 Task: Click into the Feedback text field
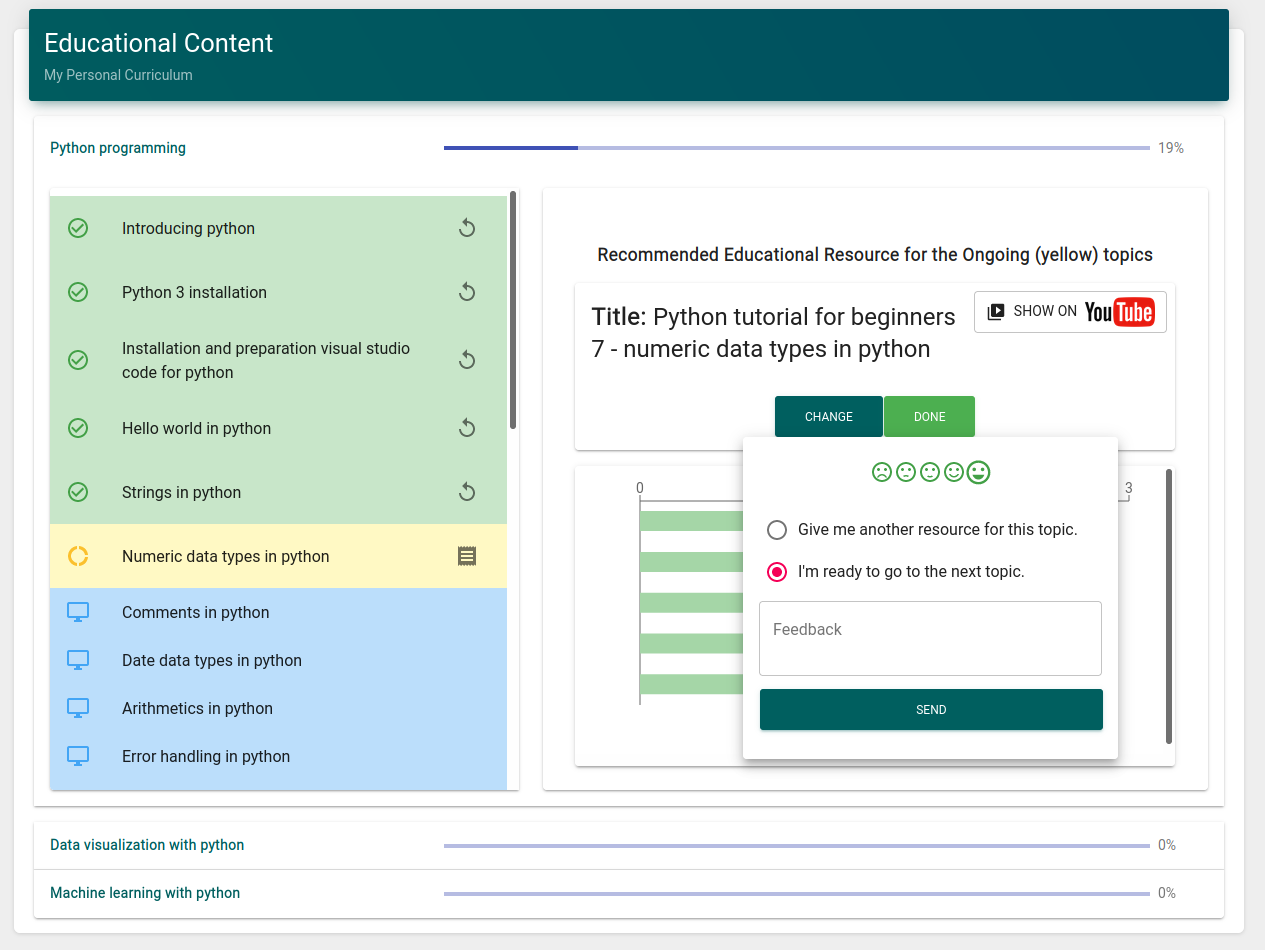pos(931,638)
